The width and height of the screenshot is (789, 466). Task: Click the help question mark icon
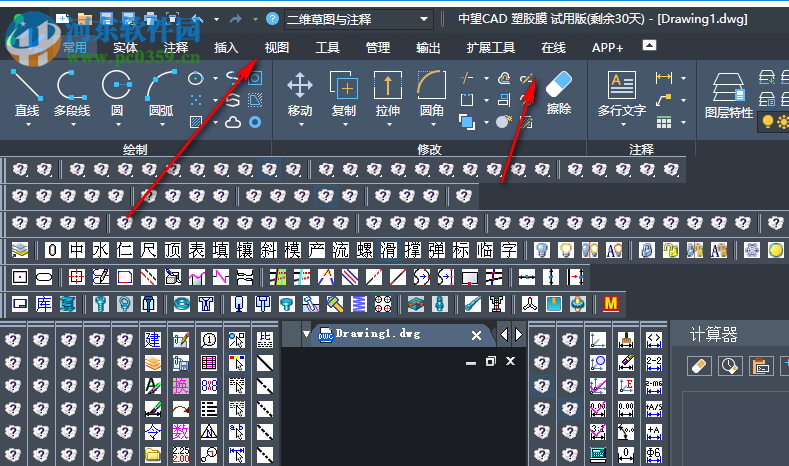(272, 19)
